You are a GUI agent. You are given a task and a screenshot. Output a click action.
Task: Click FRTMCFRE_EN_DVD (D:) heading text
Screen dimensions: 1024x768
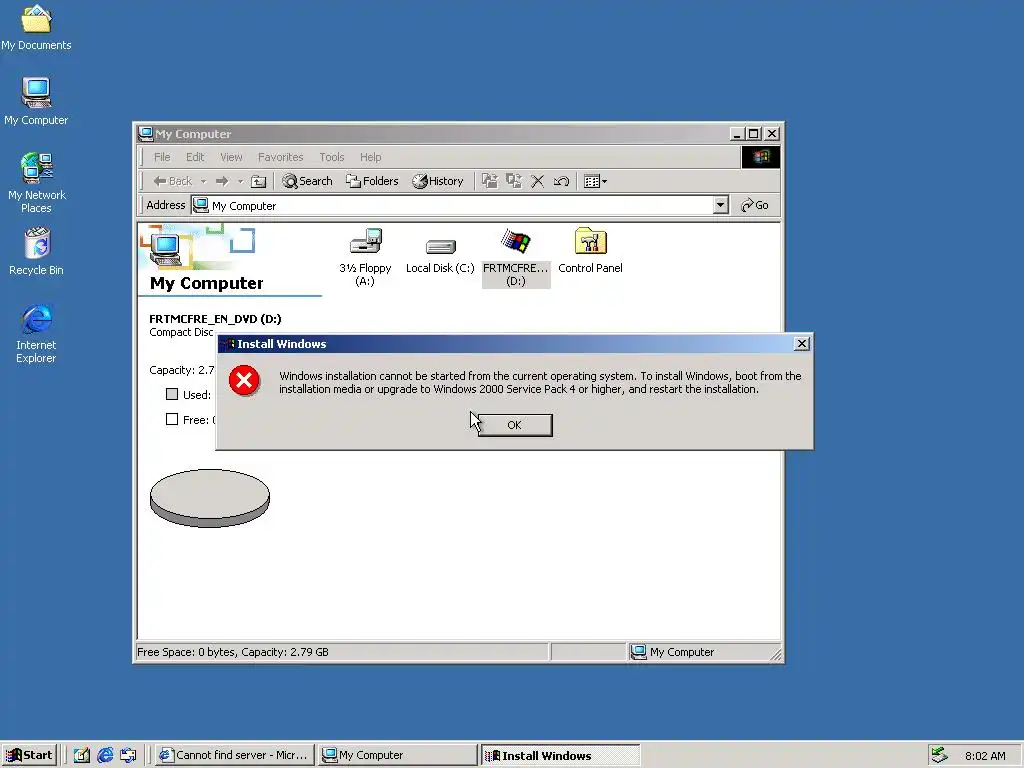tap(215, 319)
